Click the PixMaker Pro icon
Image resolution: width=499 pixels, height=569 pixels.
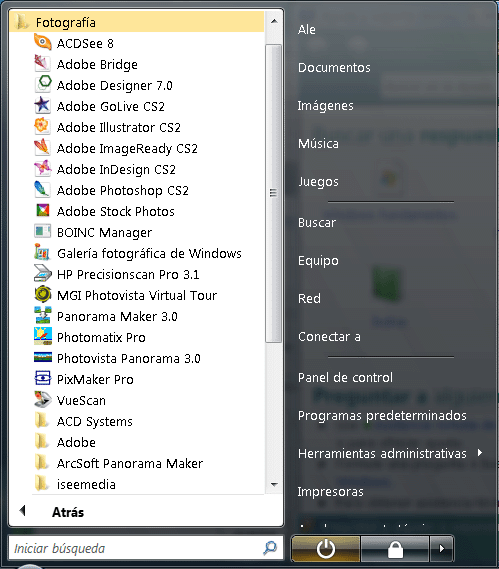click(x=42, y=379)
